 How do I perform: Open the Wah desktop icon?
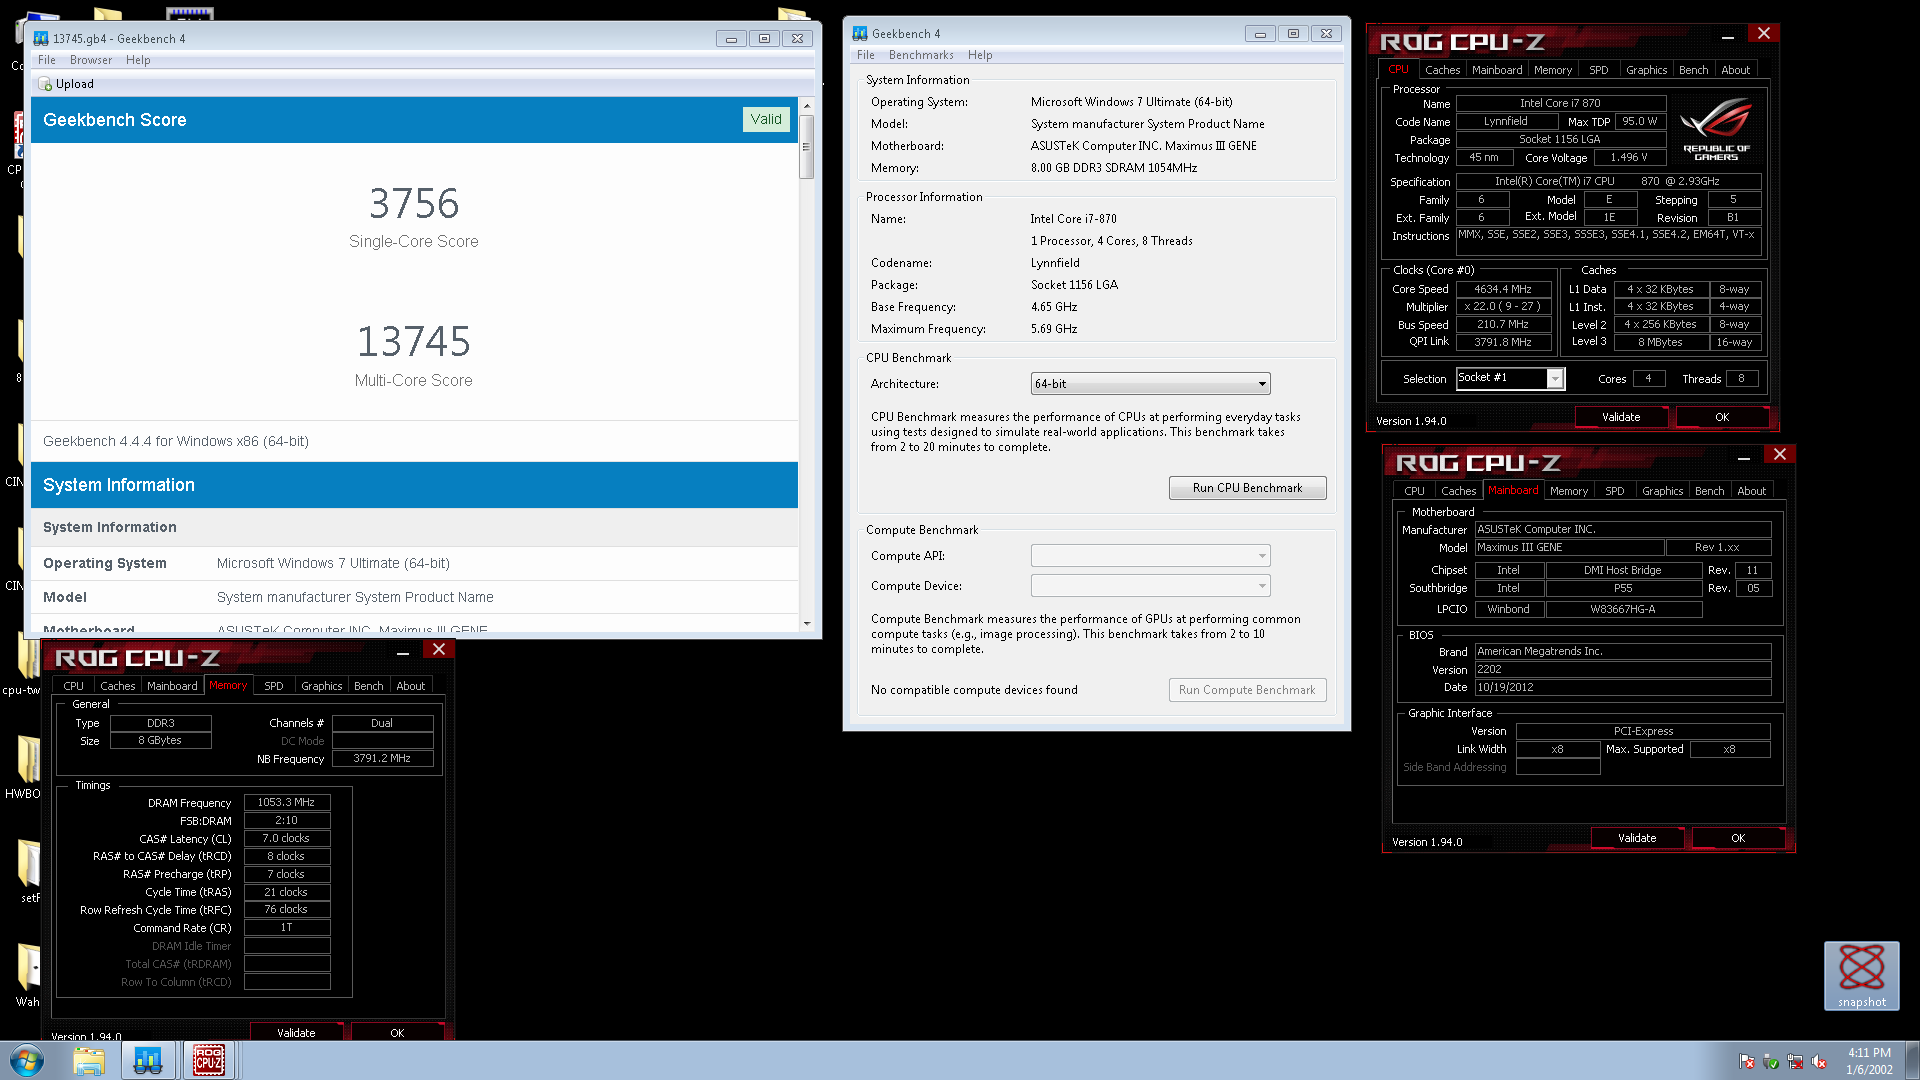pyautogui.click(x=28, y=976)
